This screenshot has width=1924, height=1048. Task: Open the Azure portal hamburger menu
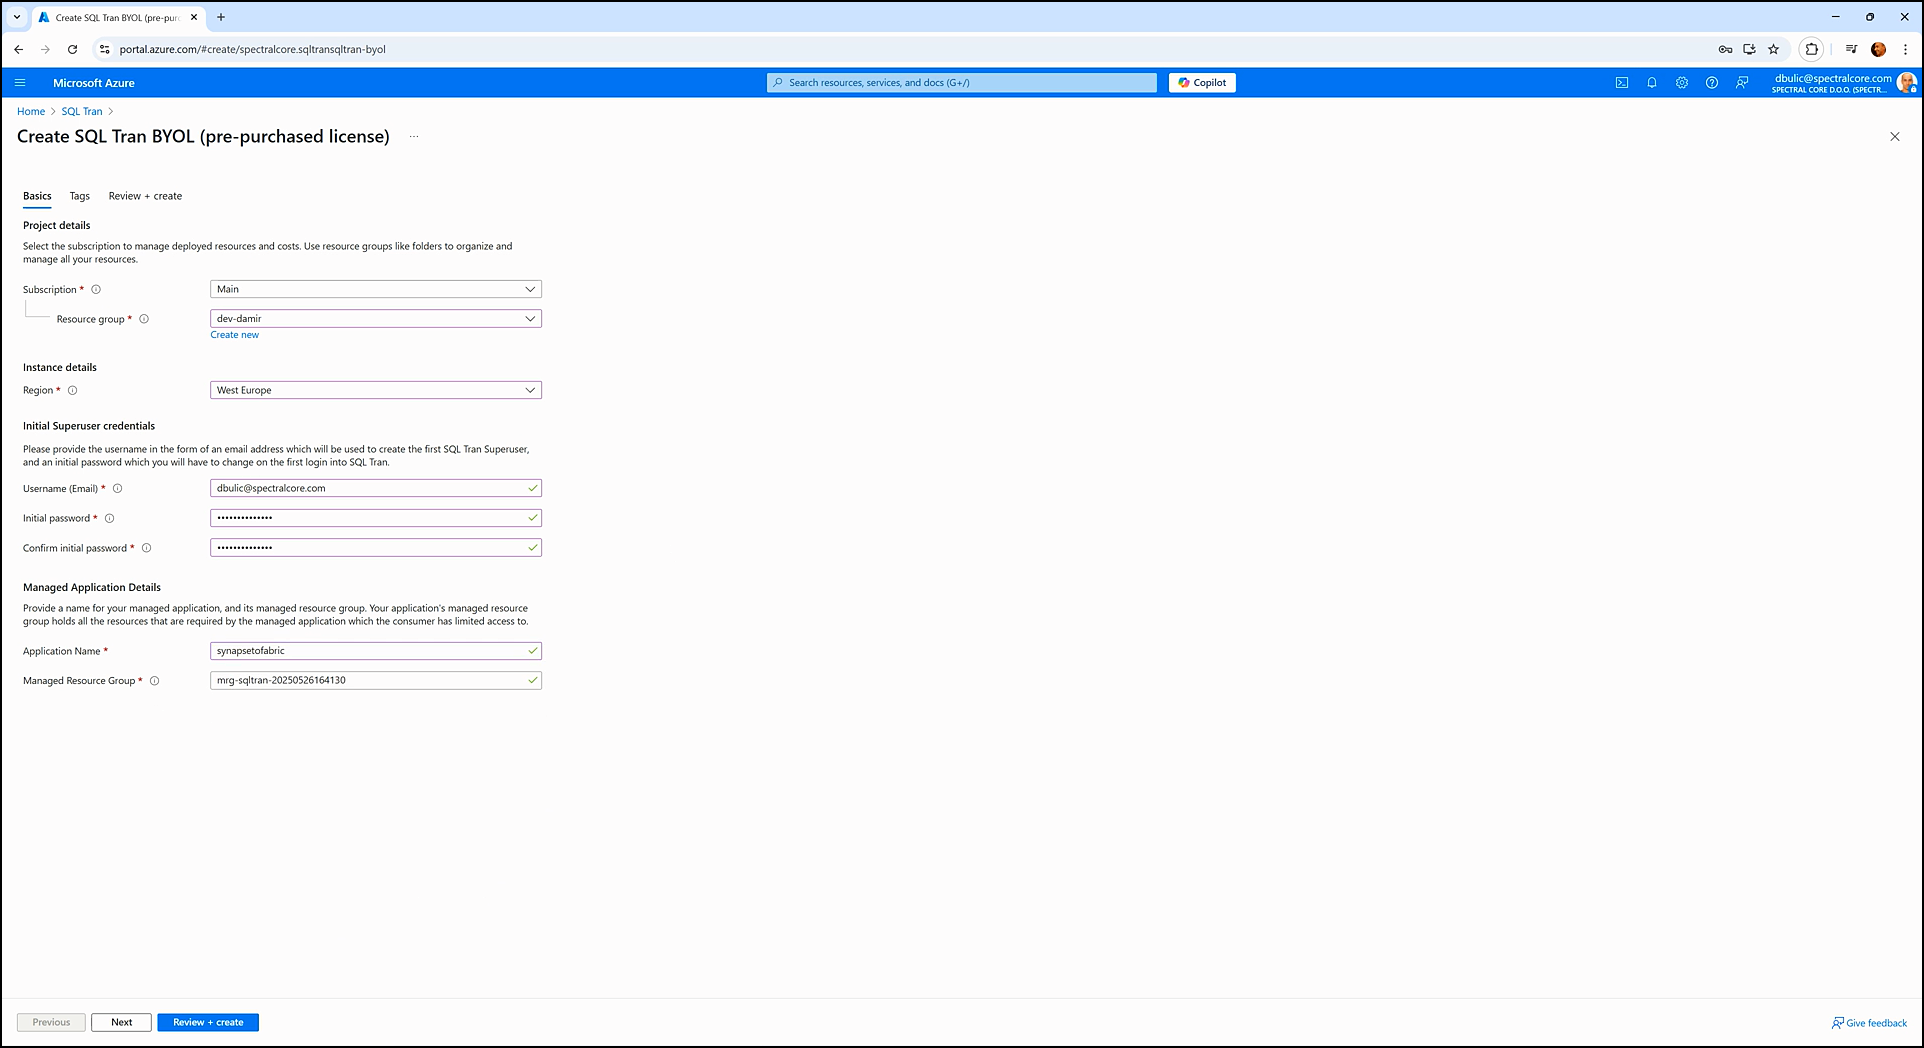[20, 83]
